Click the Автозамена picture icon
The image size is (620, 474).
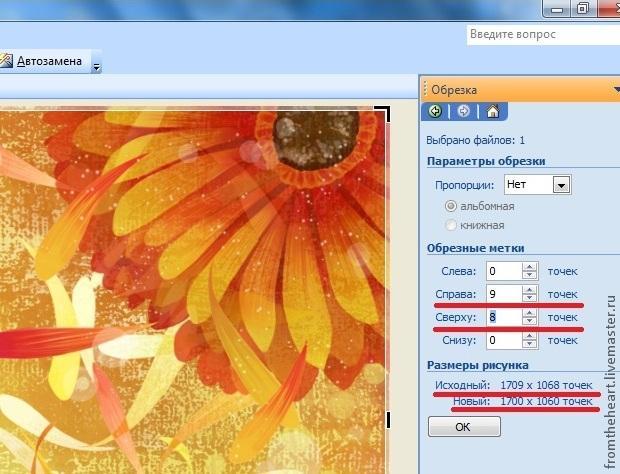pyautogui.click(x=6, y=60)
